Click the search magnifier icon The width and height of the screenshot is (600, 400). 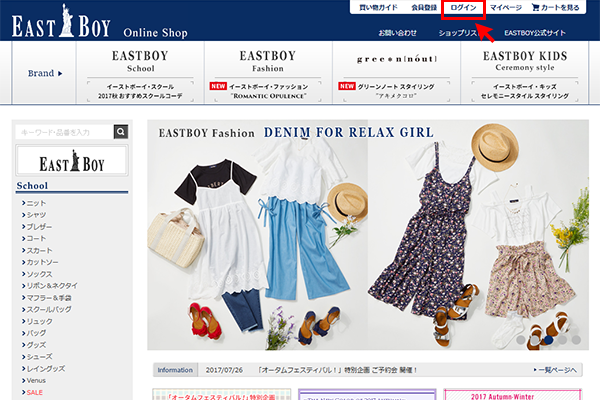(121, 131)
